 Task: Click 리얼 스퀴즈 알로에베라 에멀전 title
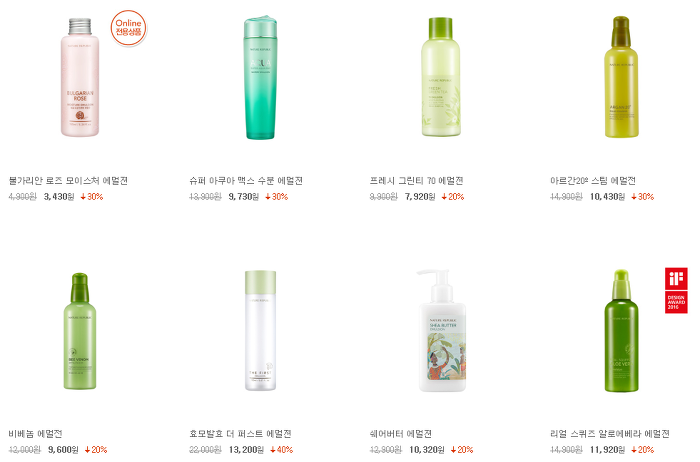[610, 434]
